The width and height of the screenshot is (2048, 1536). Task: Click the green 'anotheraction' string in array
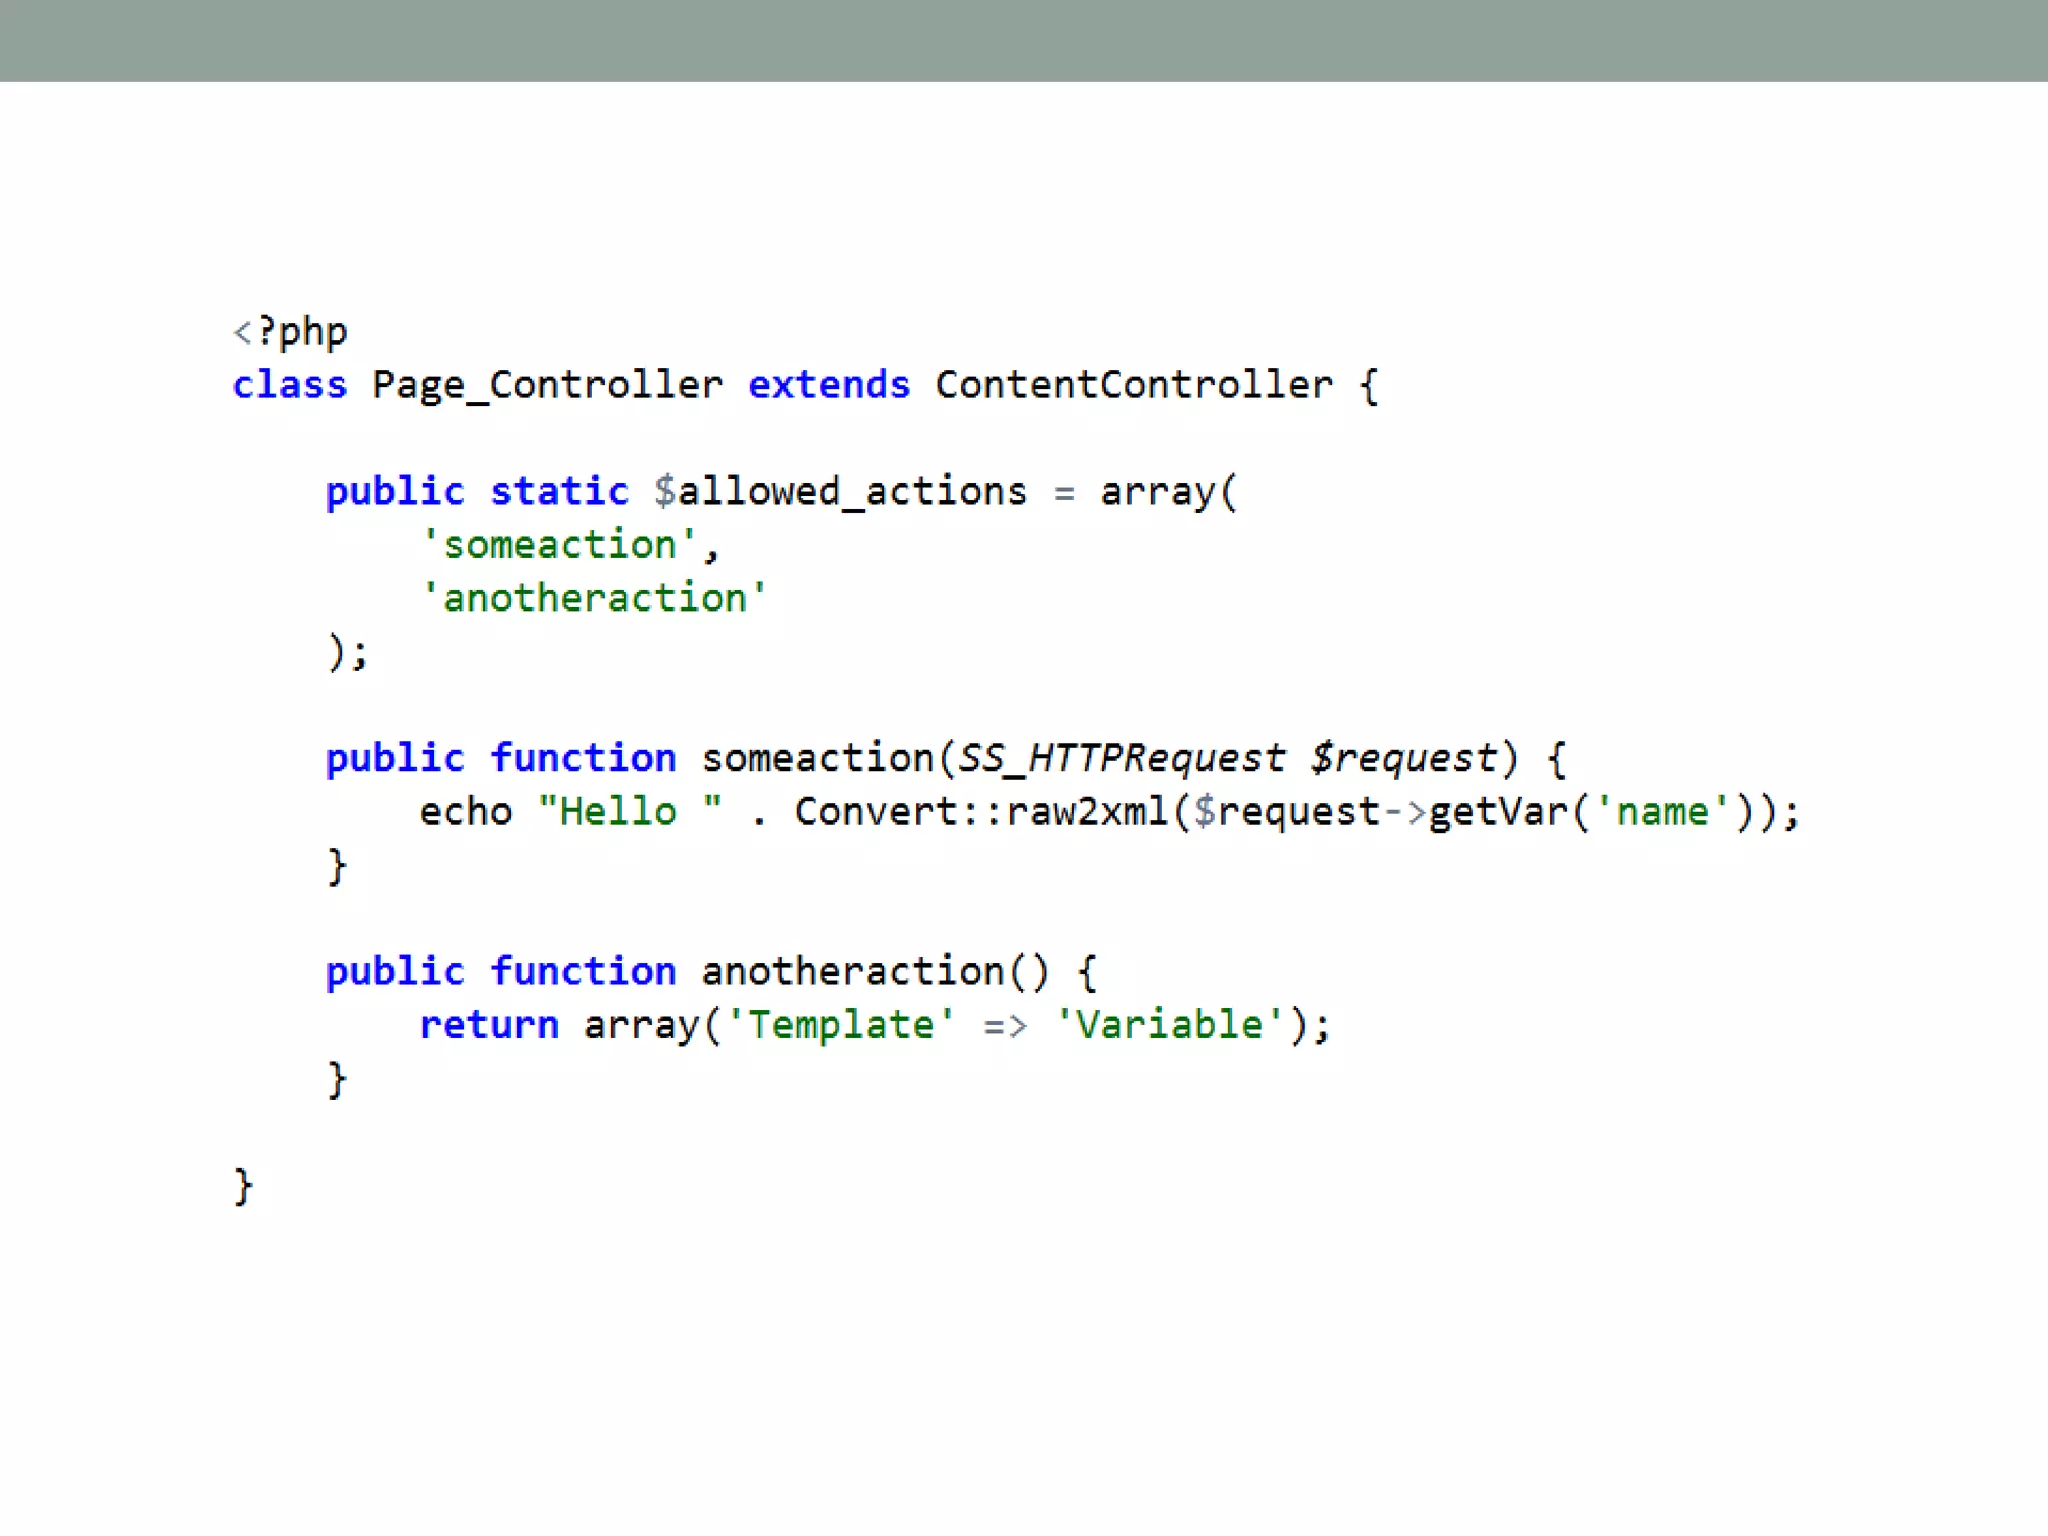594,598
